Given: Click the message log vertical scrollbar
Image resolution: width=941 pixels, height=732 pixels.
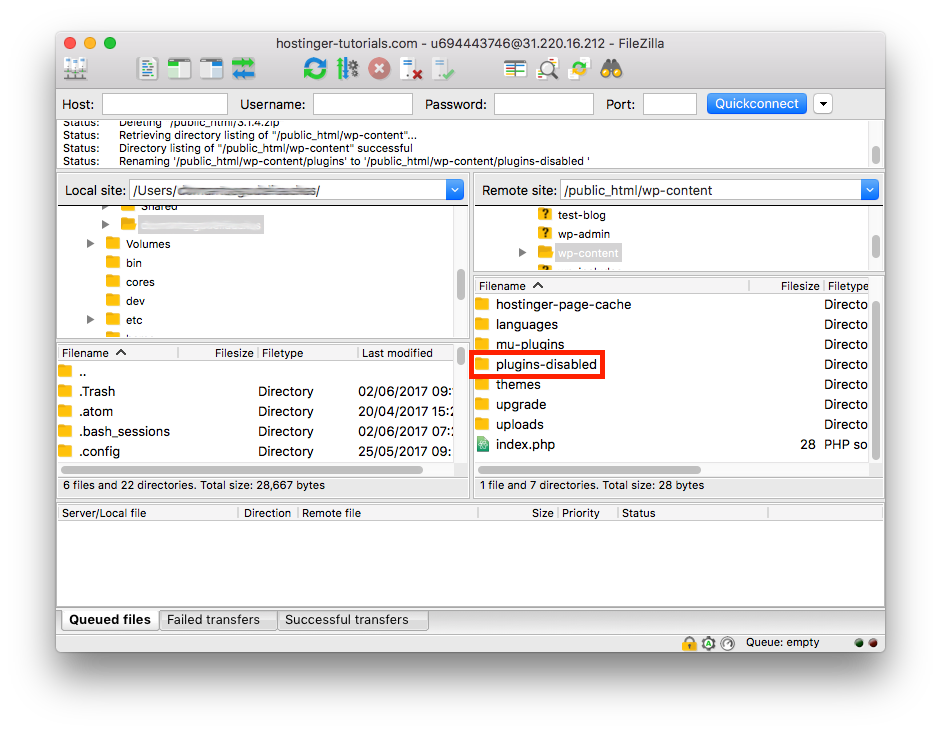Looking at the screenshot, I should tap(876, 155).
